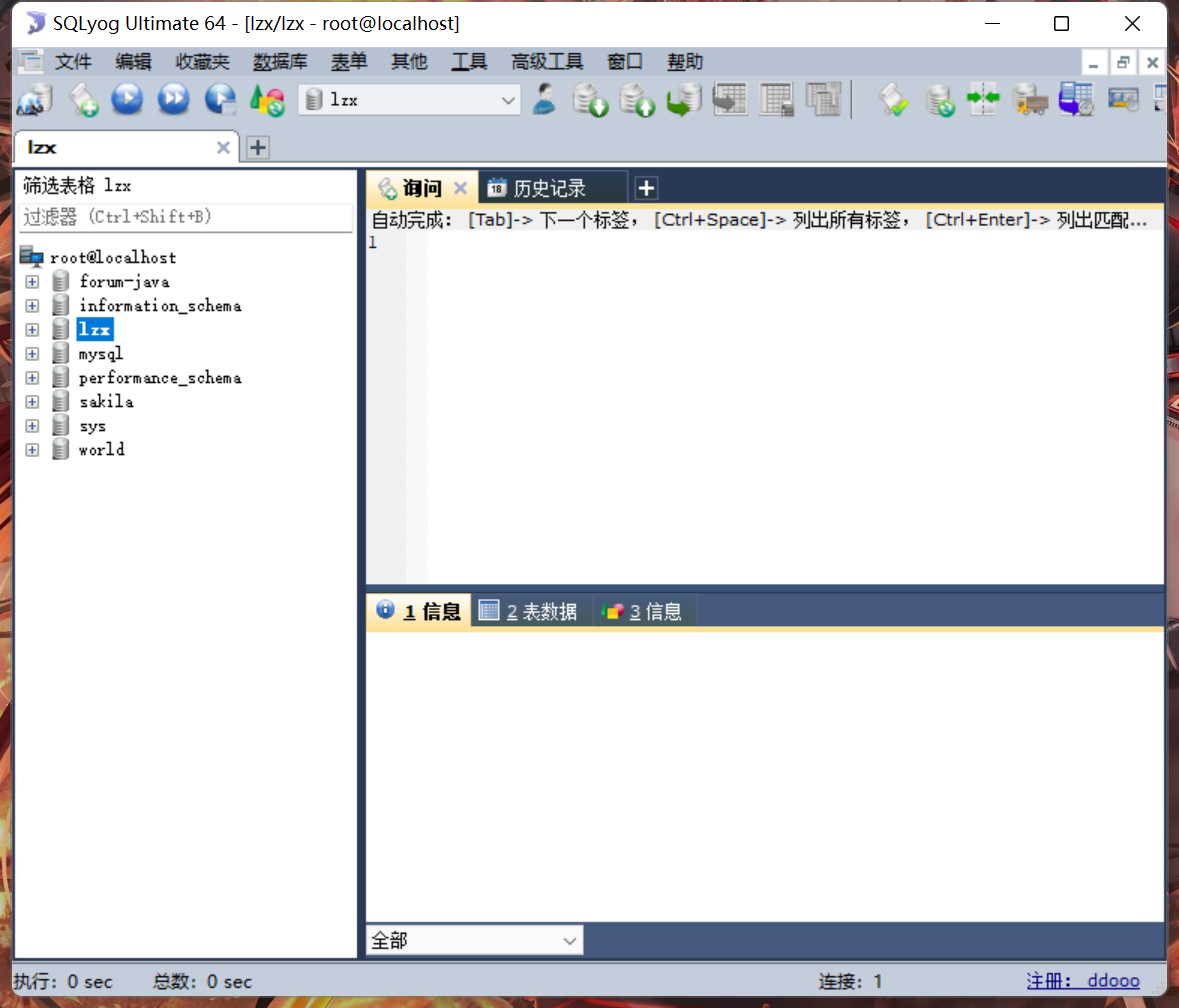Click the execute query play icon
1179x1008 pixels.
coord(127,99)
